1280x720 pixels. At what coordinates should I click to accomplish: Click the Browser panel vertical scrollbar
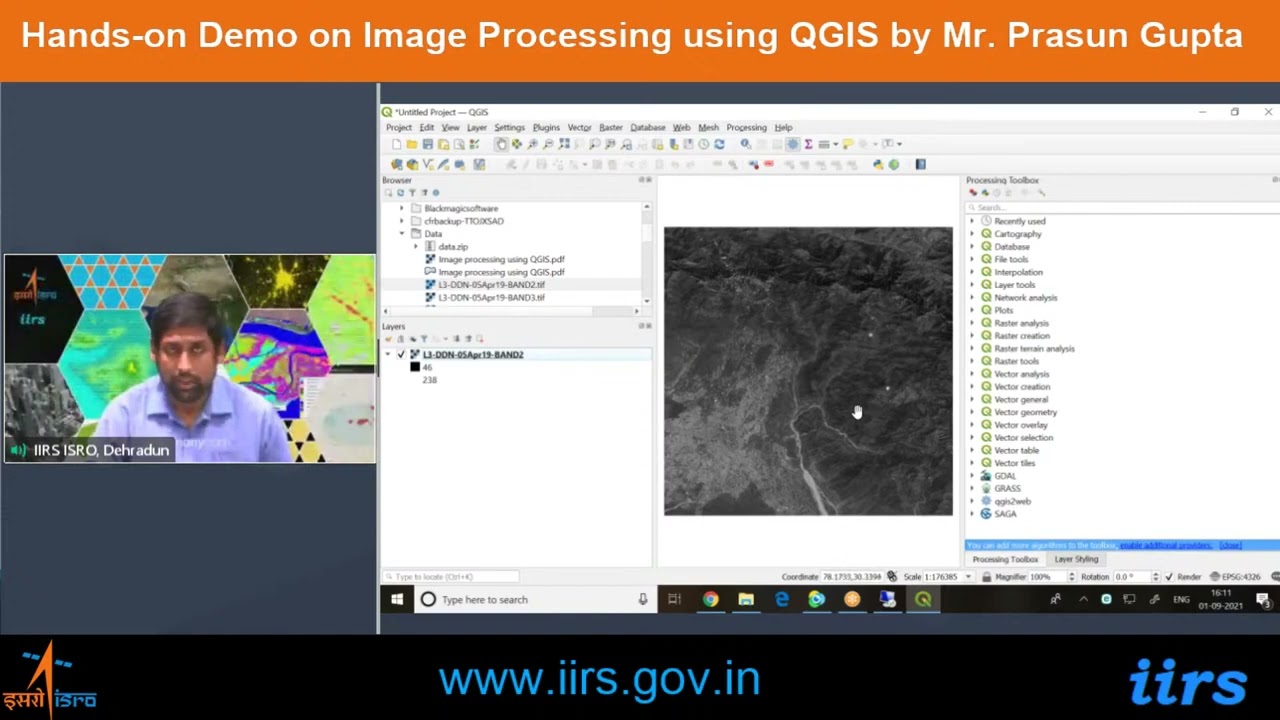647,254
